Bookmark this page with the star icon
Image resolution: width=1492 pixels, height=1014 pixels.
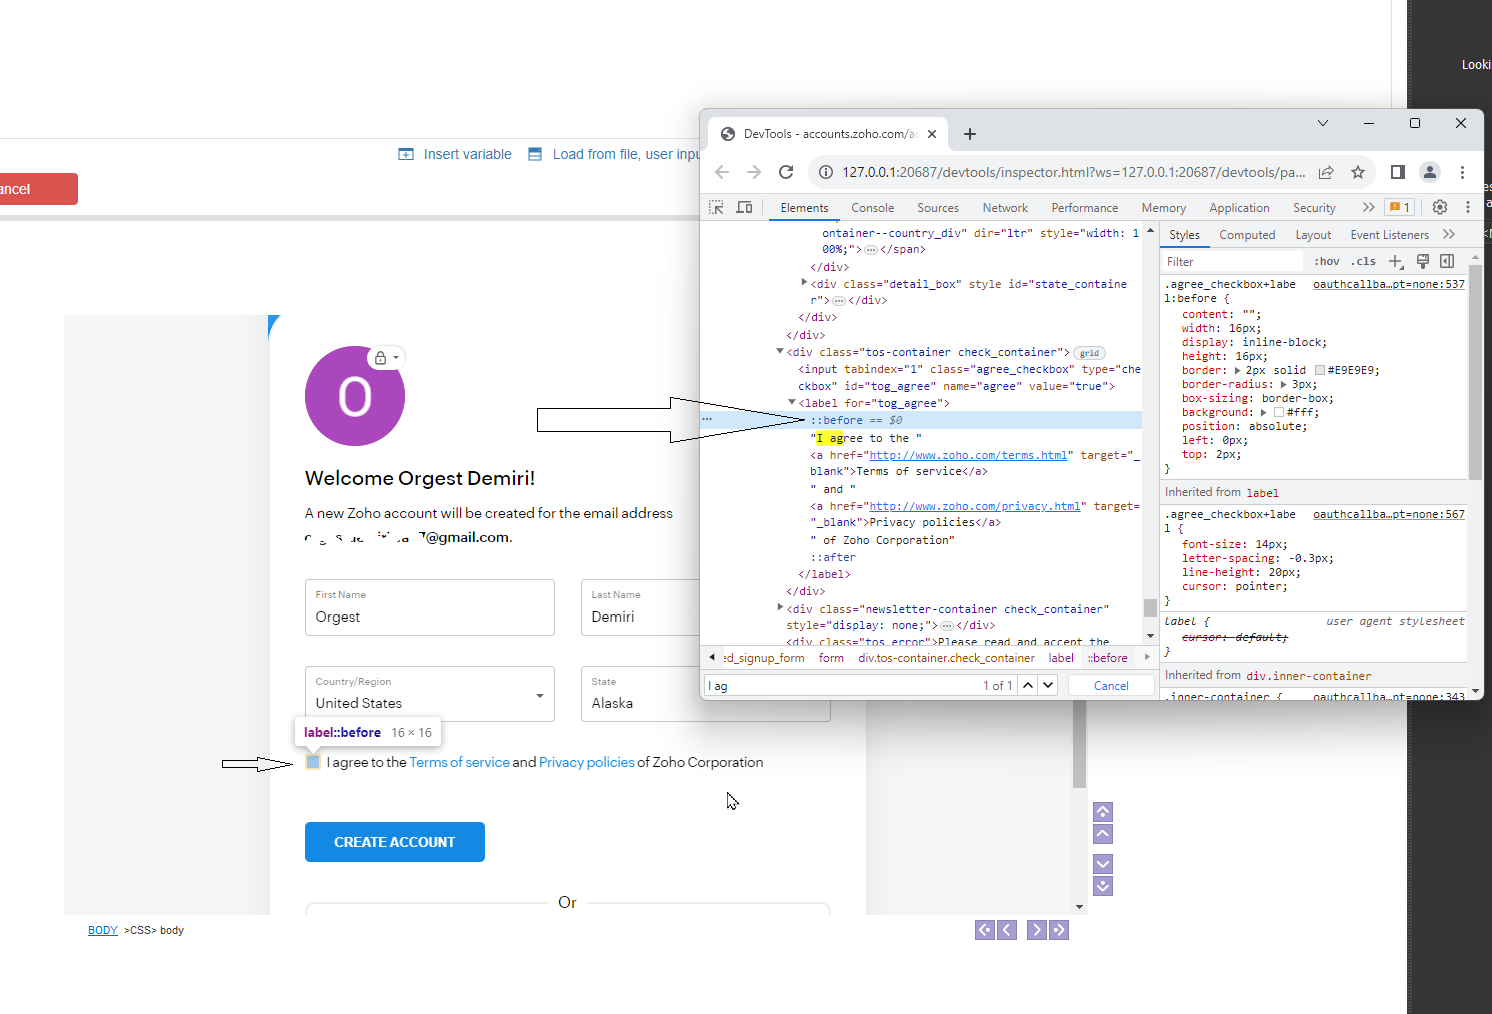coord(1357,172)
